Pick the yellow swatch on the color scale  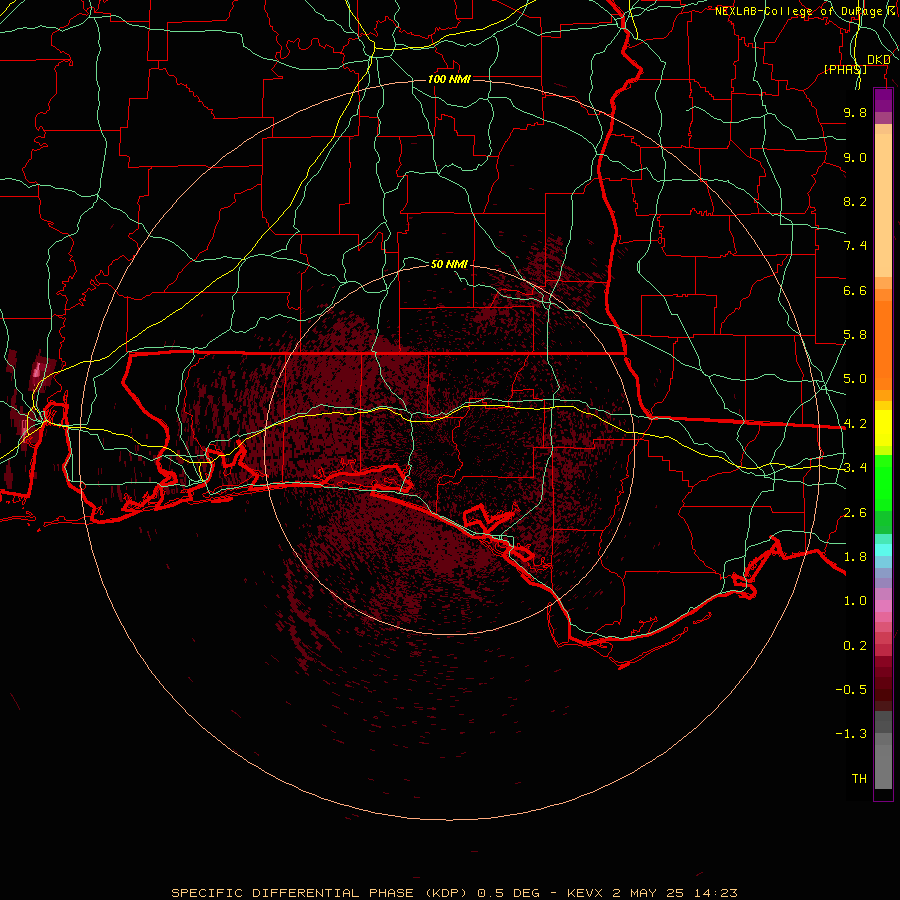[883, 428]
